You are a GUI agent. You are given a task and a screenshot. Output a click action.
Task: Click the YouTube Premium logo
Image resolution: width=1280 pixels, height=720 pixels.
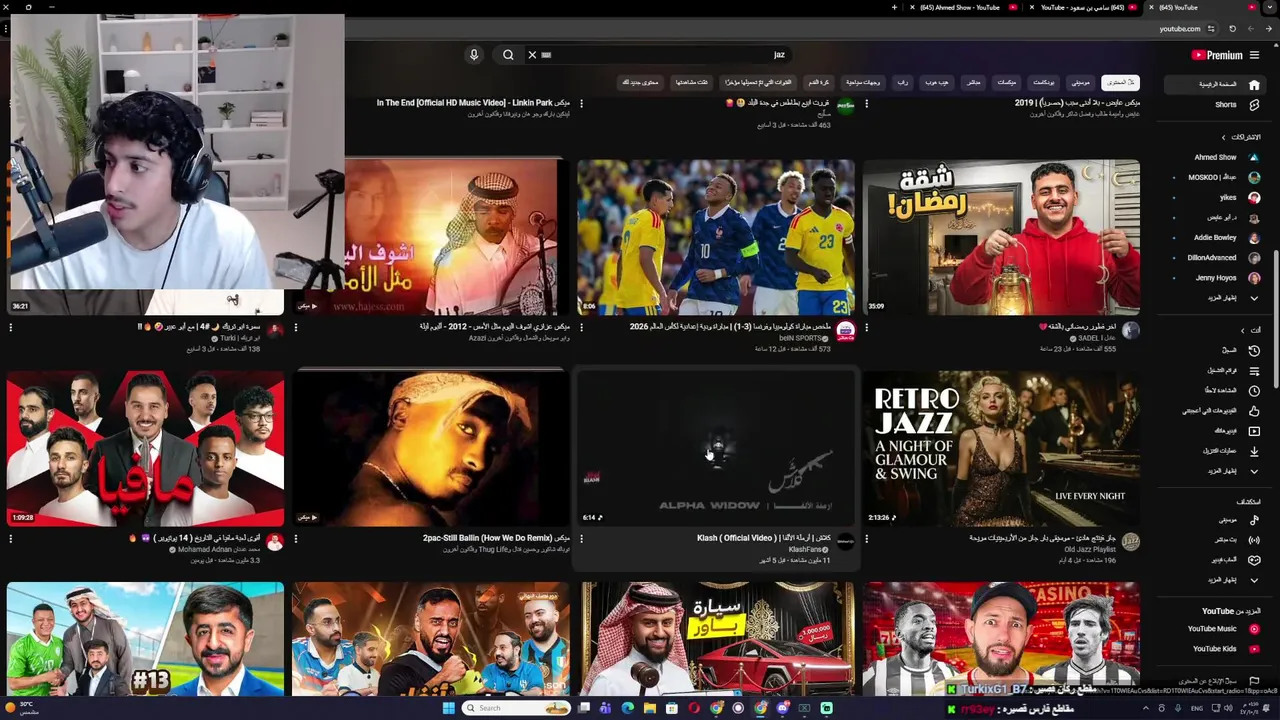1217,55
